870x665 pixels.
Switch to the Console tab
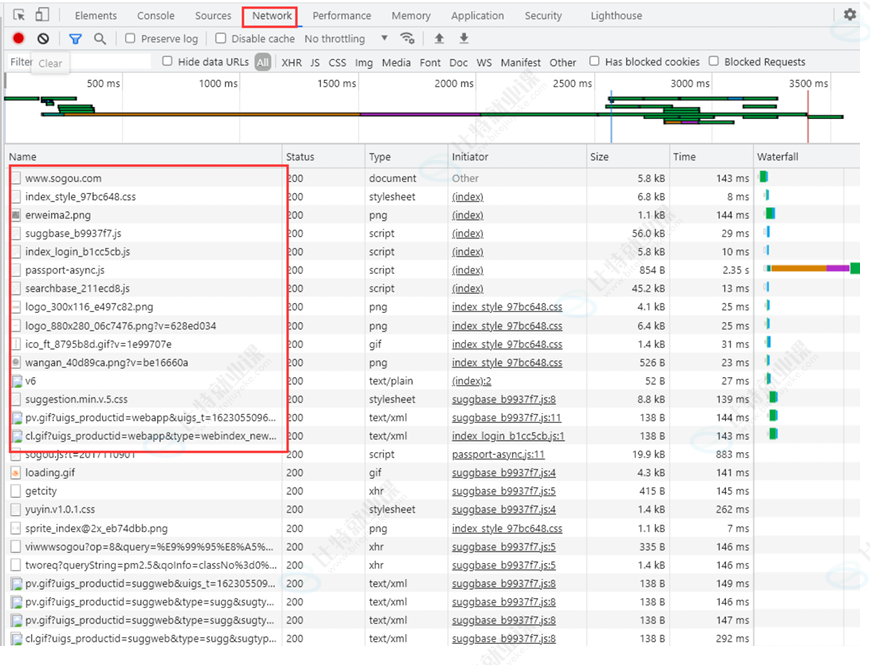point(156,16)
